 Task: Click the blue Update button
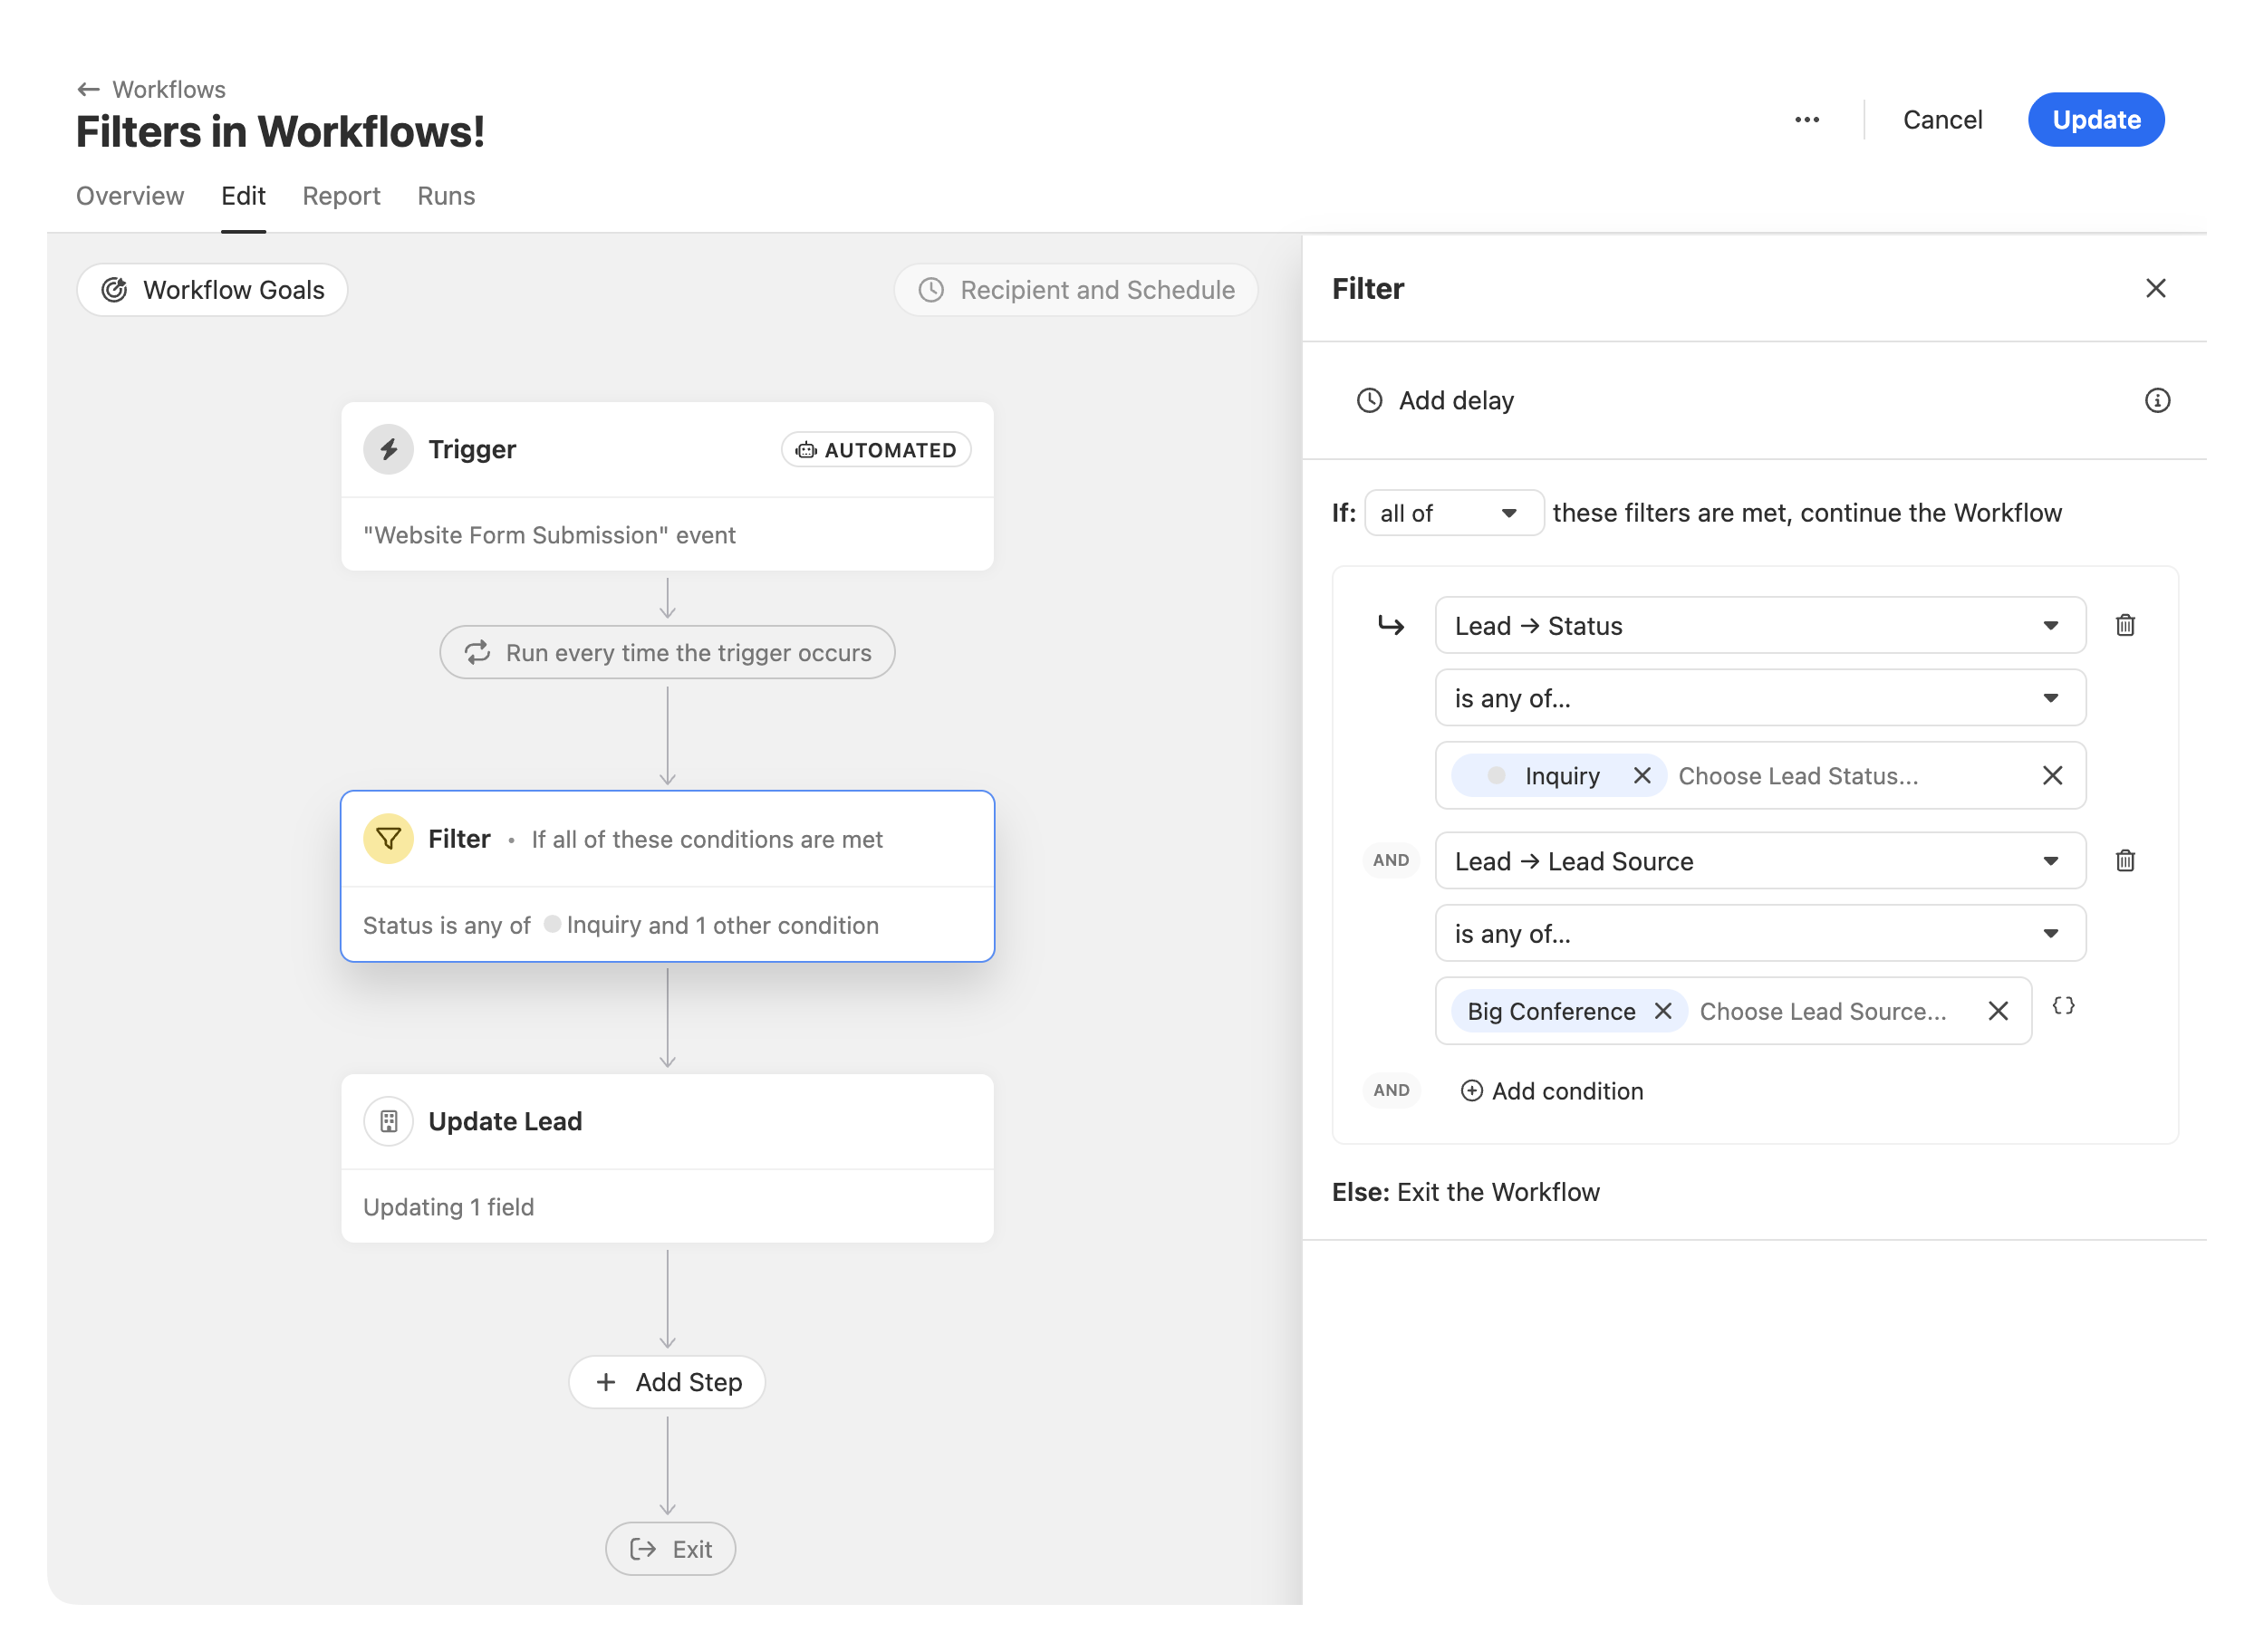click(2095, 120)
